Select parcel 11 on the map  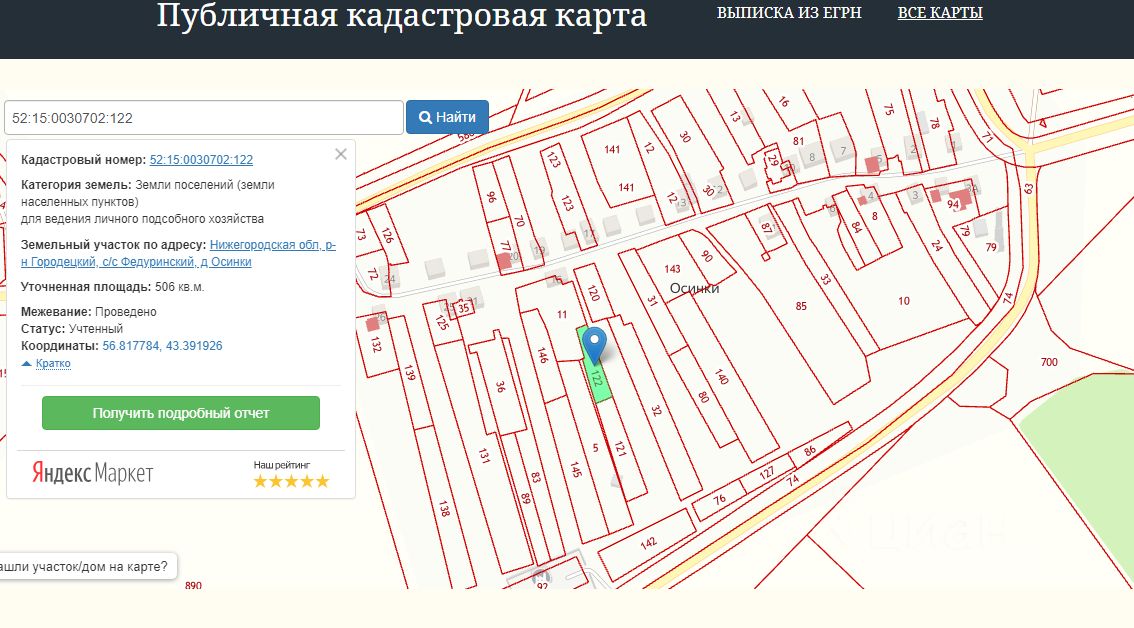562,314
